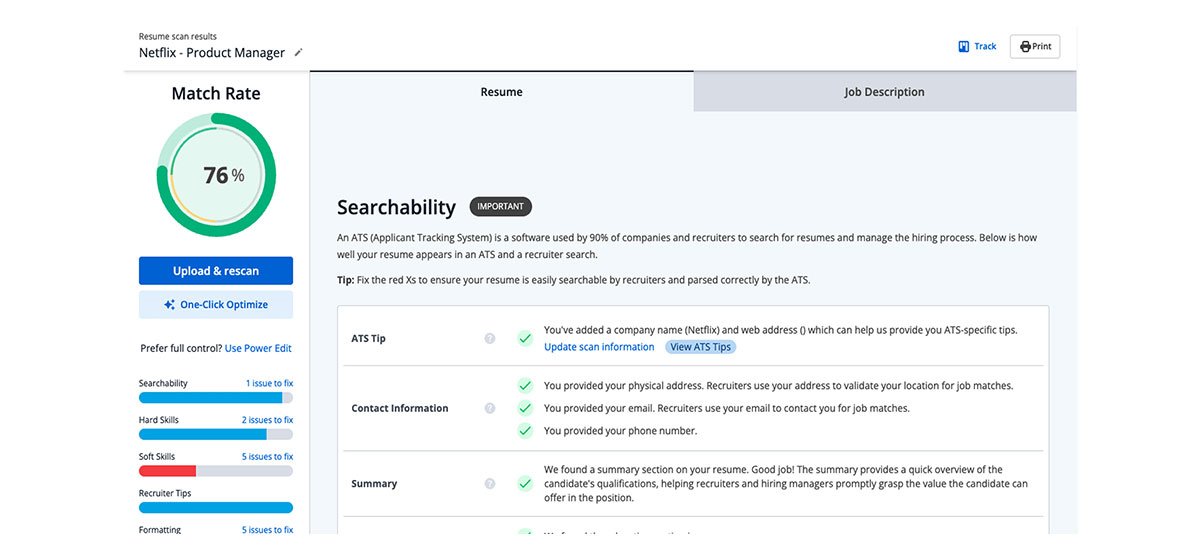The height and width of the screenshot is (560, 1200).
Task: Click the Contact Information help icon
Action: click(x=490, y=408)
